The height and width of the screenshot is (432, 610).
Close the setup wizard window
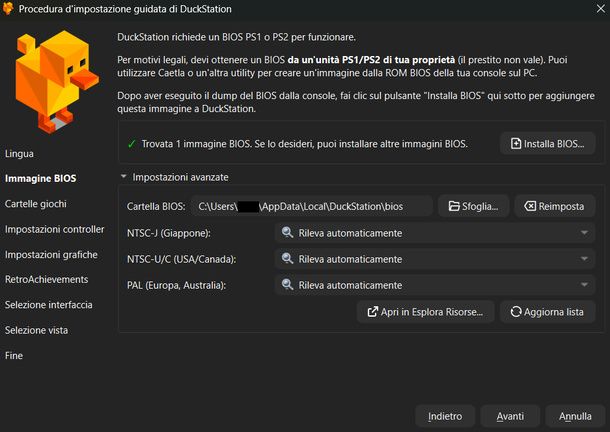601,9
